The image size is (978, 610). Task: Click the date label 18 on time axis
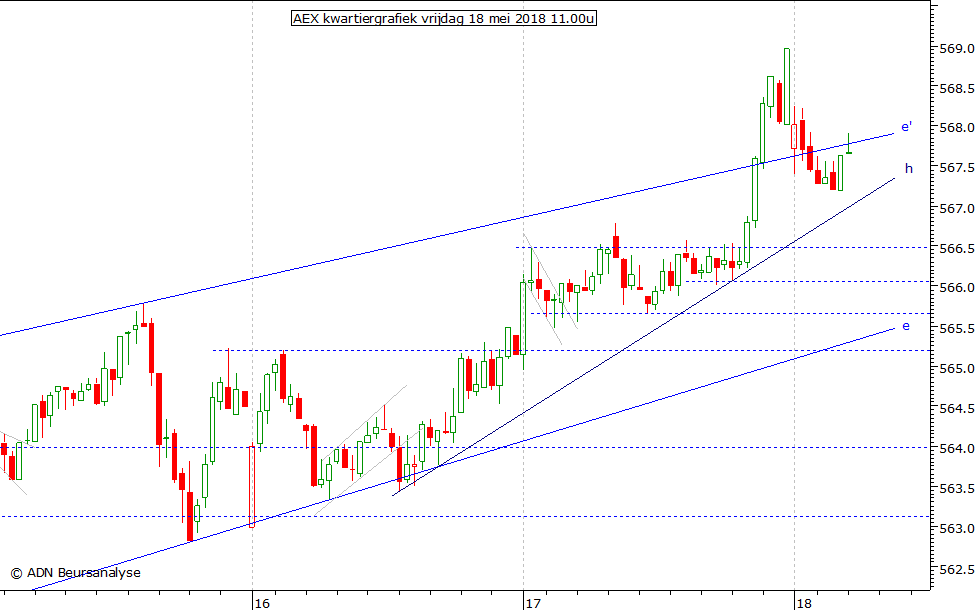tap(804, 603)
